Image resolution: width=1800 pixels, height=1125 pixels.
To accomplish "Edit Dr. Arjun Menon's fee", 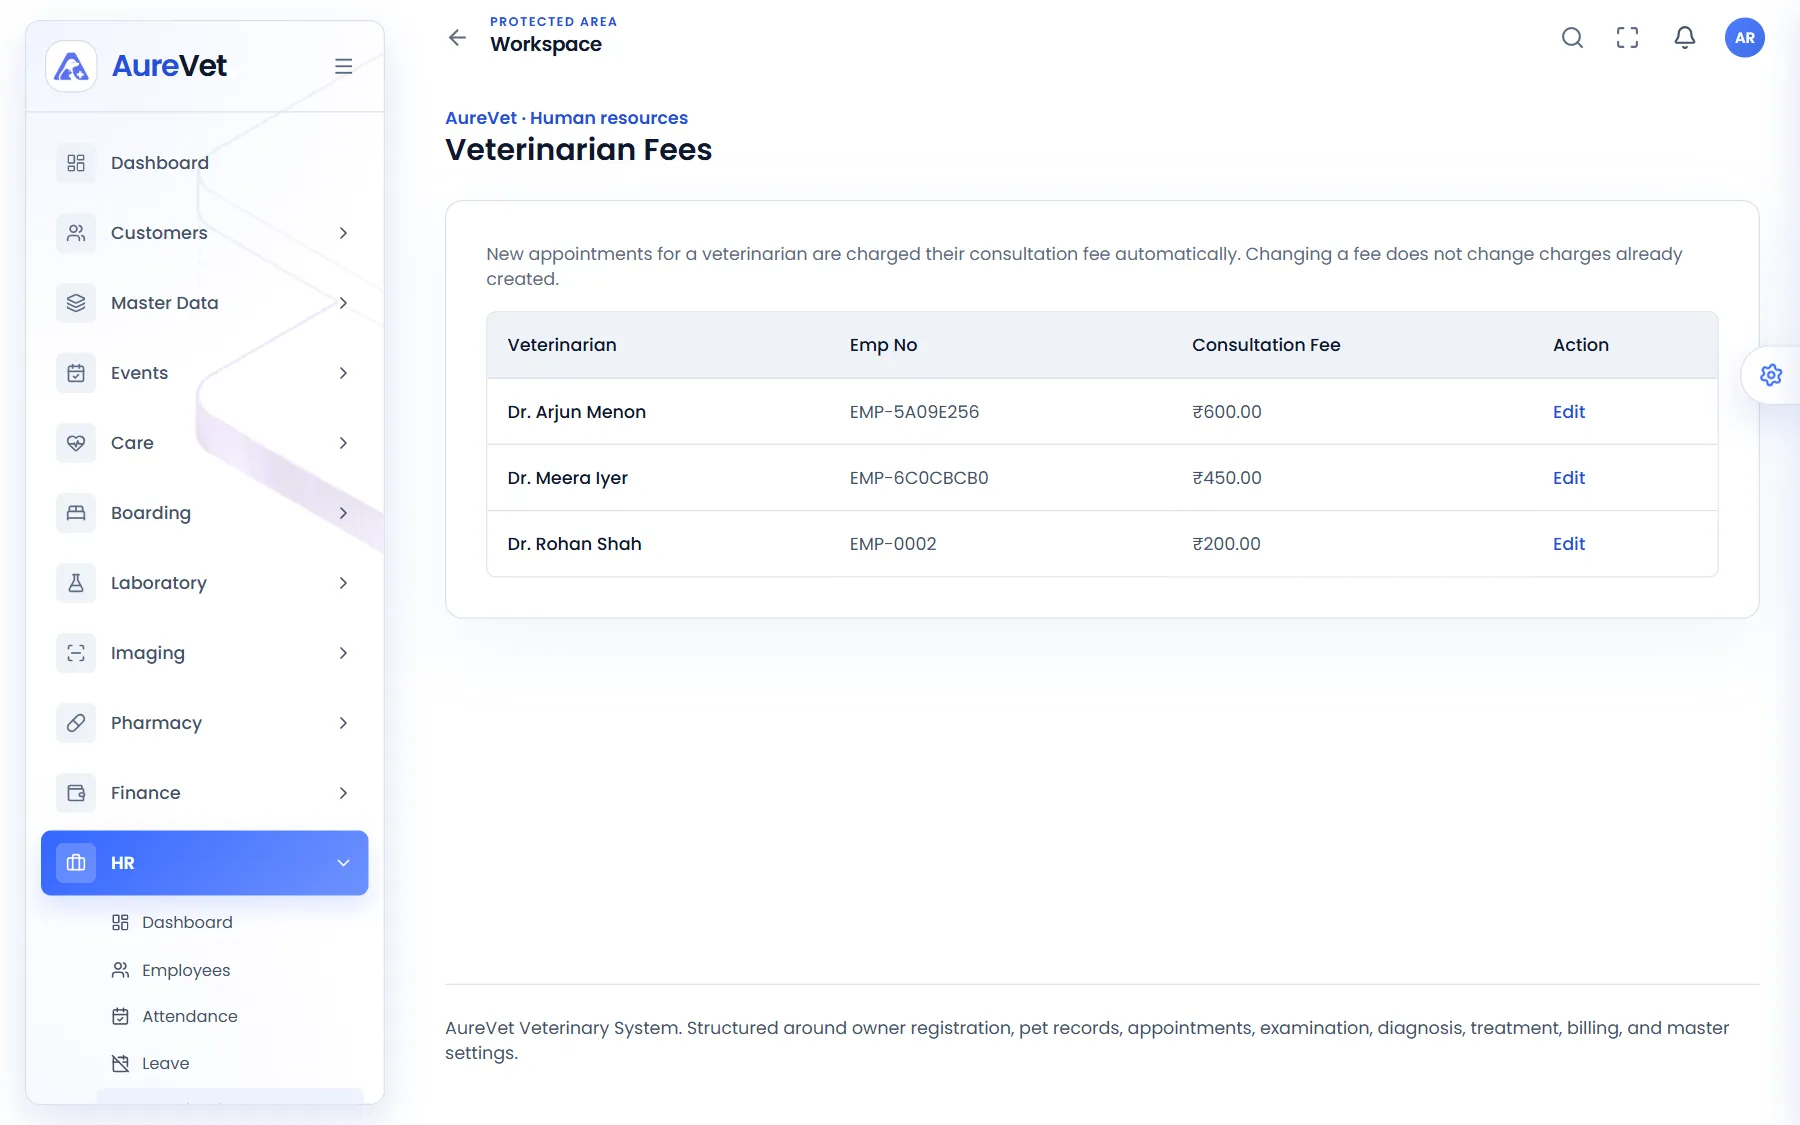I will coord(1569,412).
